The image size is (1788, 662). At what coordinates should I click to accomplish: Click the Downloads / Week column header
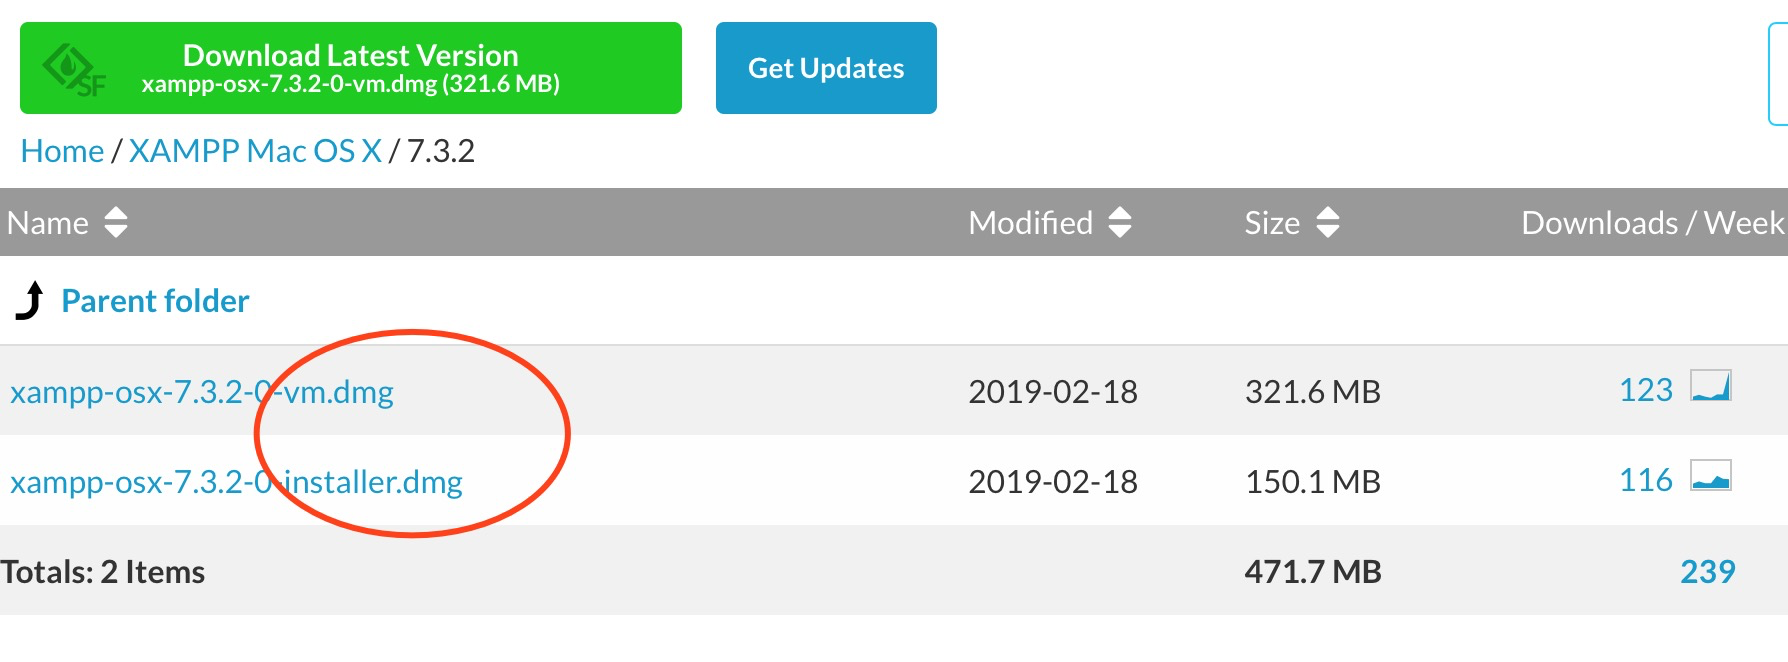1653,223
